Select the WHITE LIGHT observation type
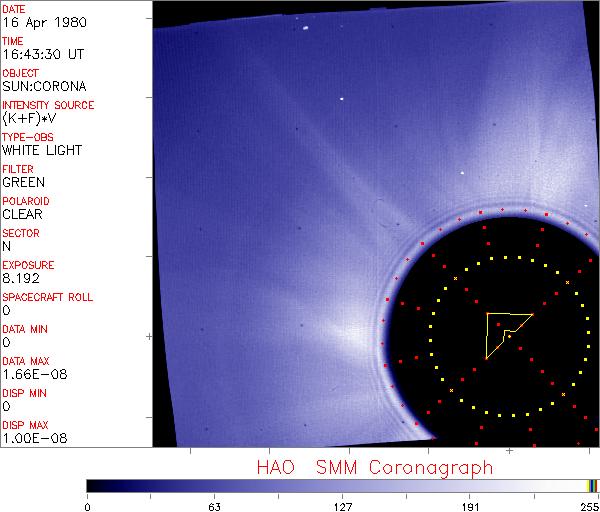Image resolution: width=600 pixels, height=512 pixels. [41, 150]
